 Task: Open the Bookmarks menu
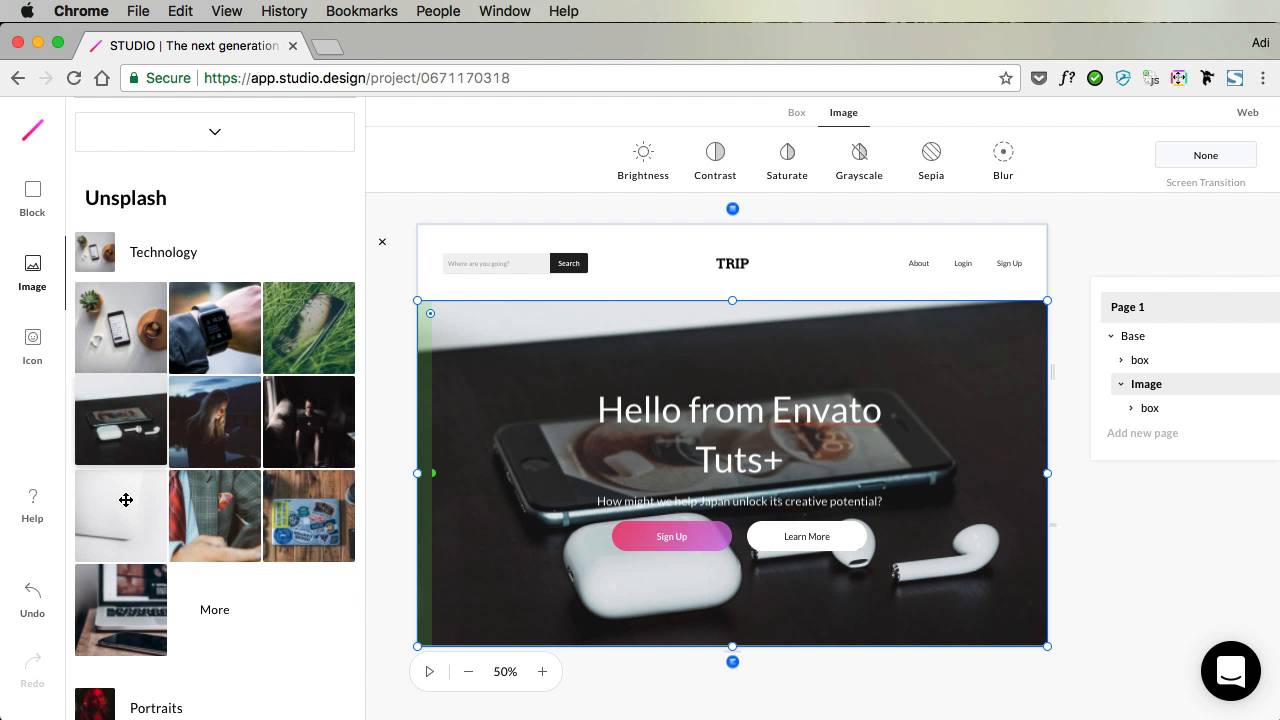click(362, 11)
